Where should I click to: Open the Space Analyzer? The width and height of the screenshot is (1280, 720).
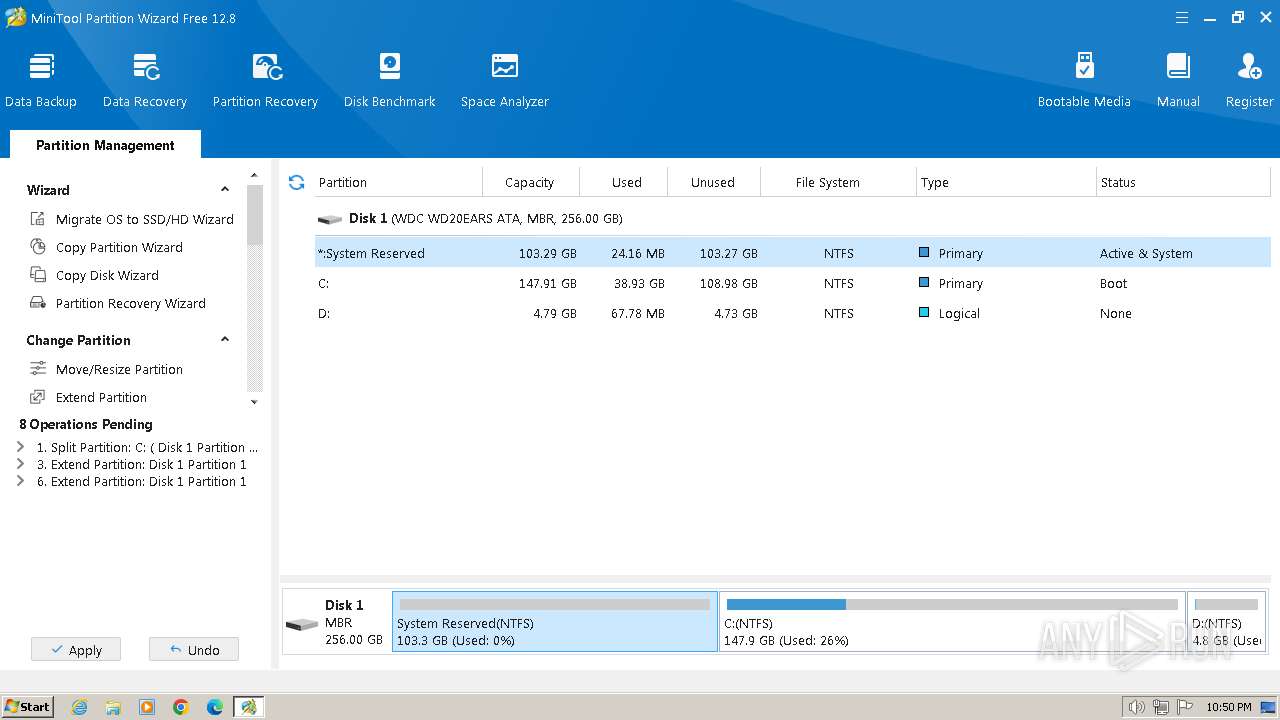coord(505,80)
